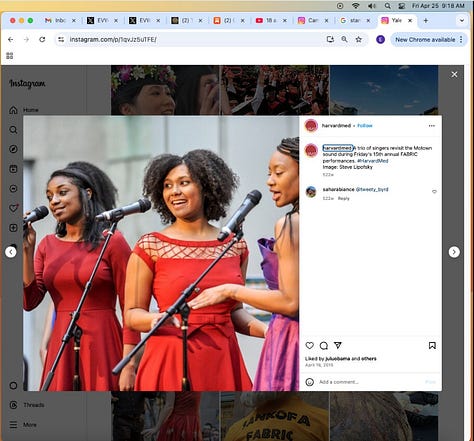The width and height of the screenshot is (474, 441).
Task: Click the Chrome back arrow
Action: [11, 40]
